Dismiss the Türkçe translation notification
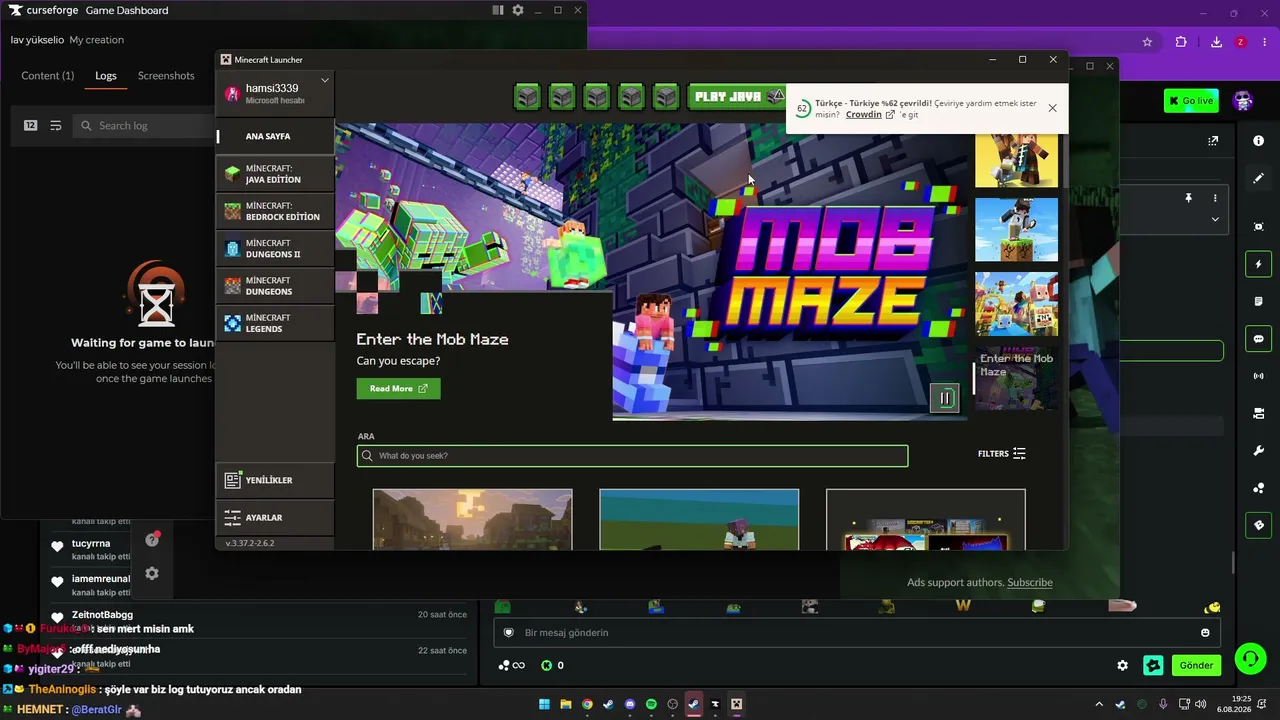Image resolution: width=1280 pixels, height=720 pixels. tap(1052, 108)
